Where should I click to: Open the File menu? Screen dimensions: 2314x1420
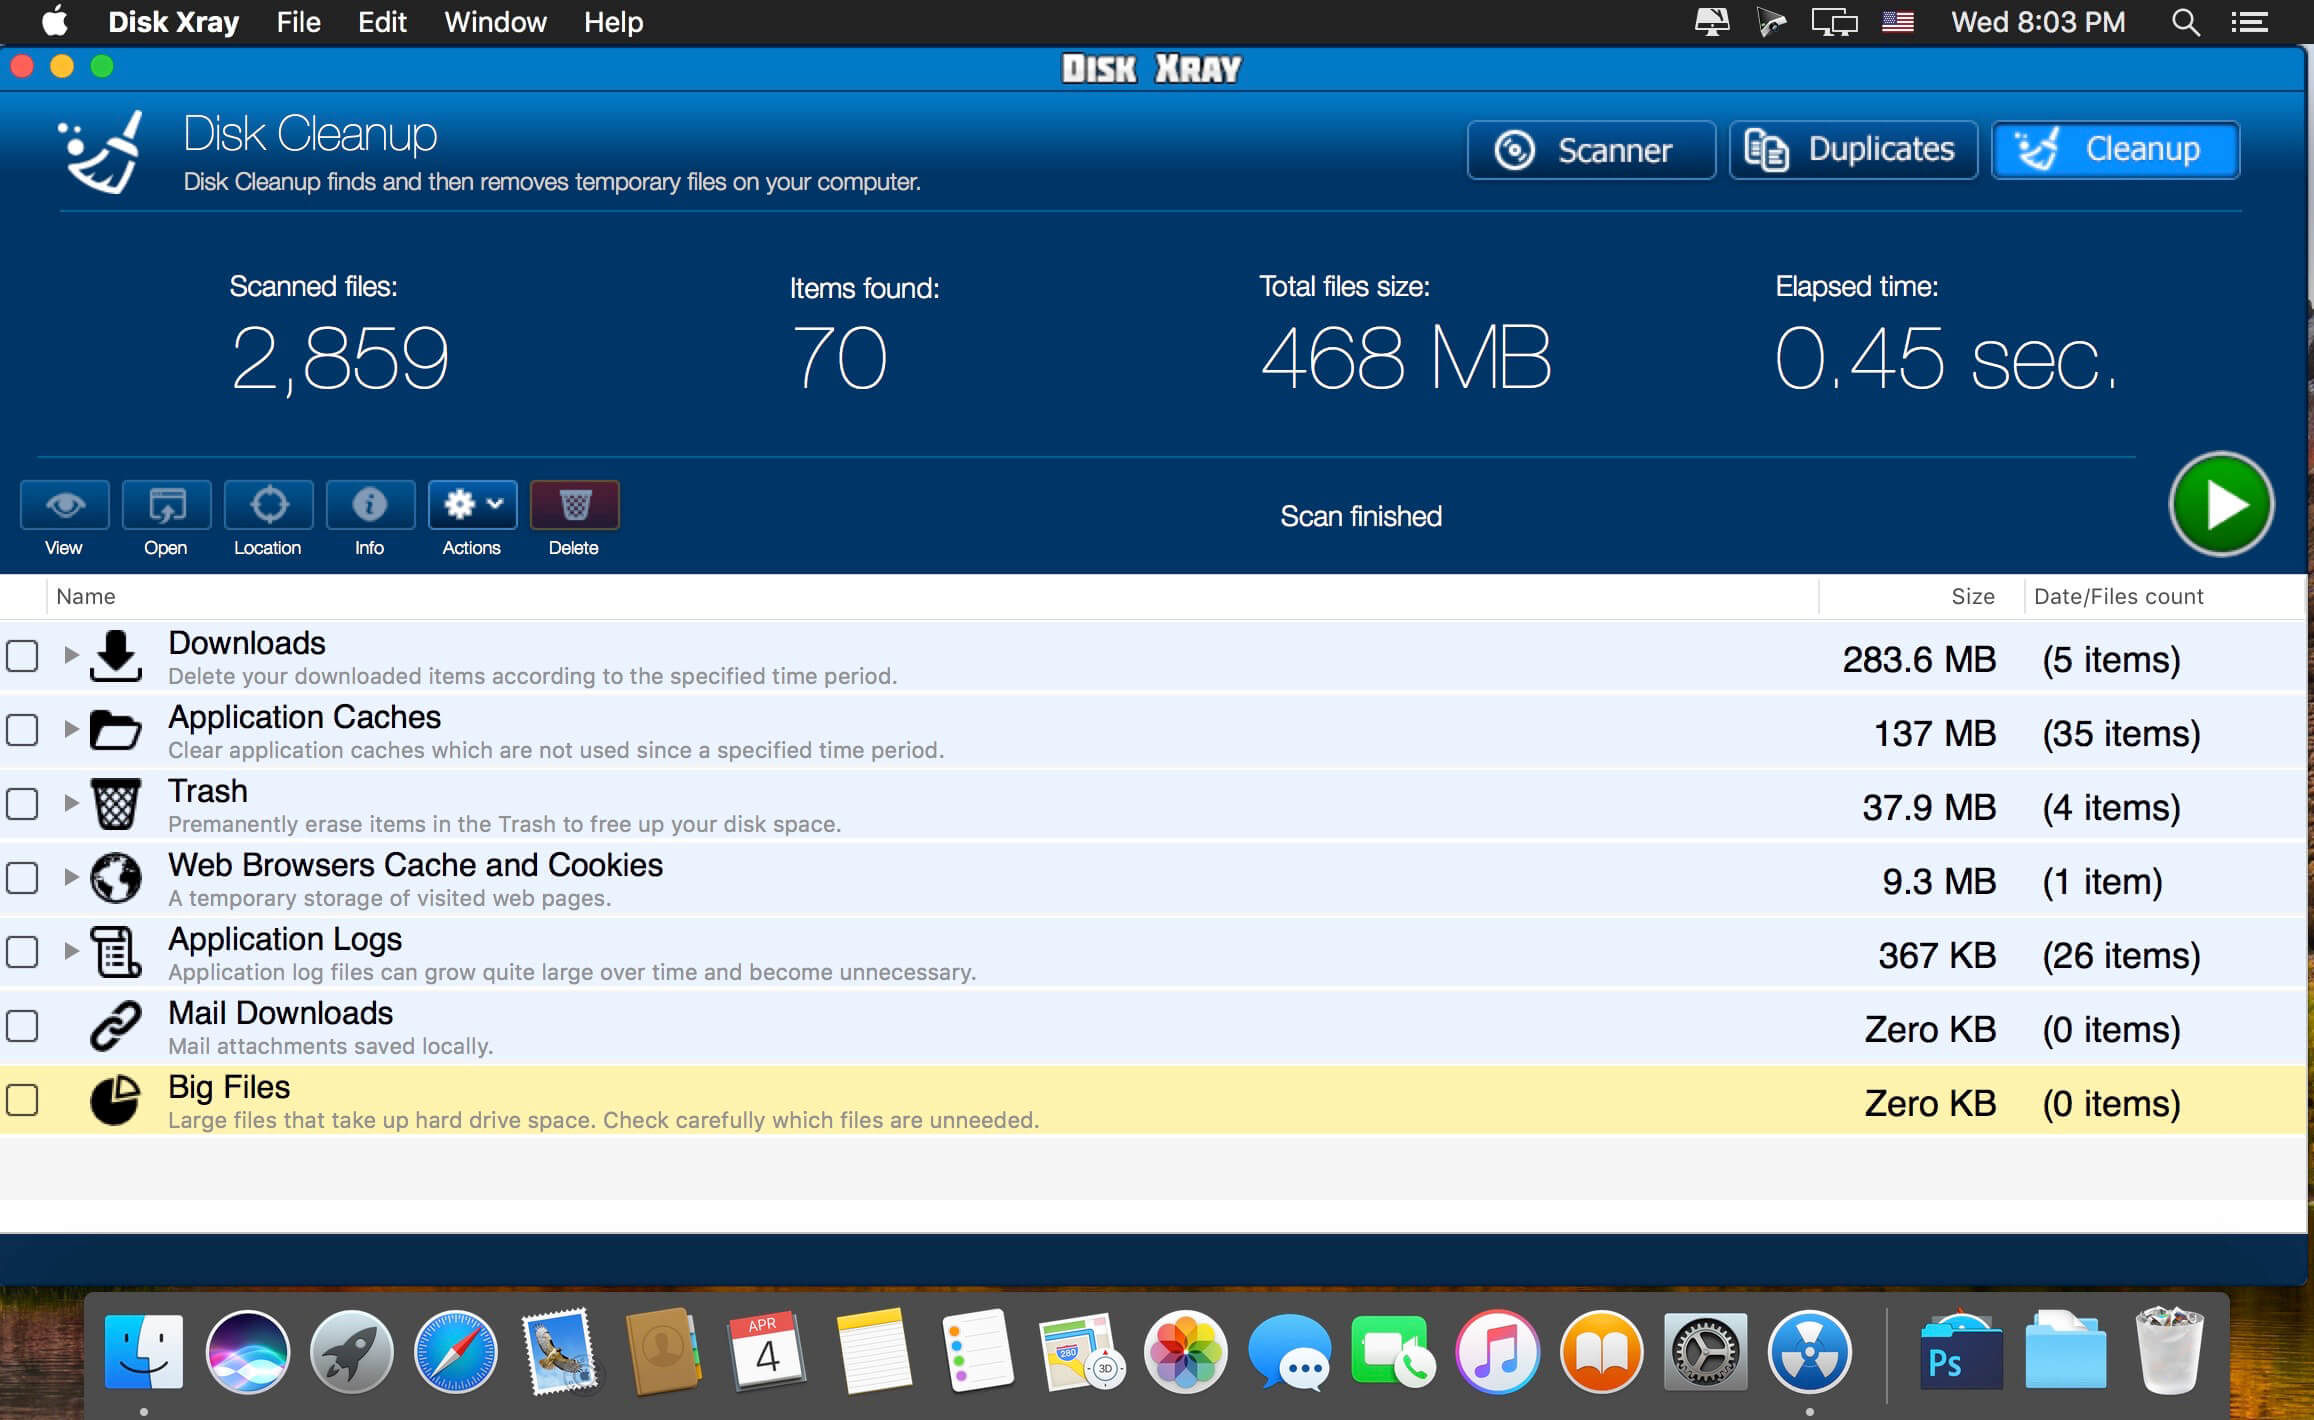298,22
